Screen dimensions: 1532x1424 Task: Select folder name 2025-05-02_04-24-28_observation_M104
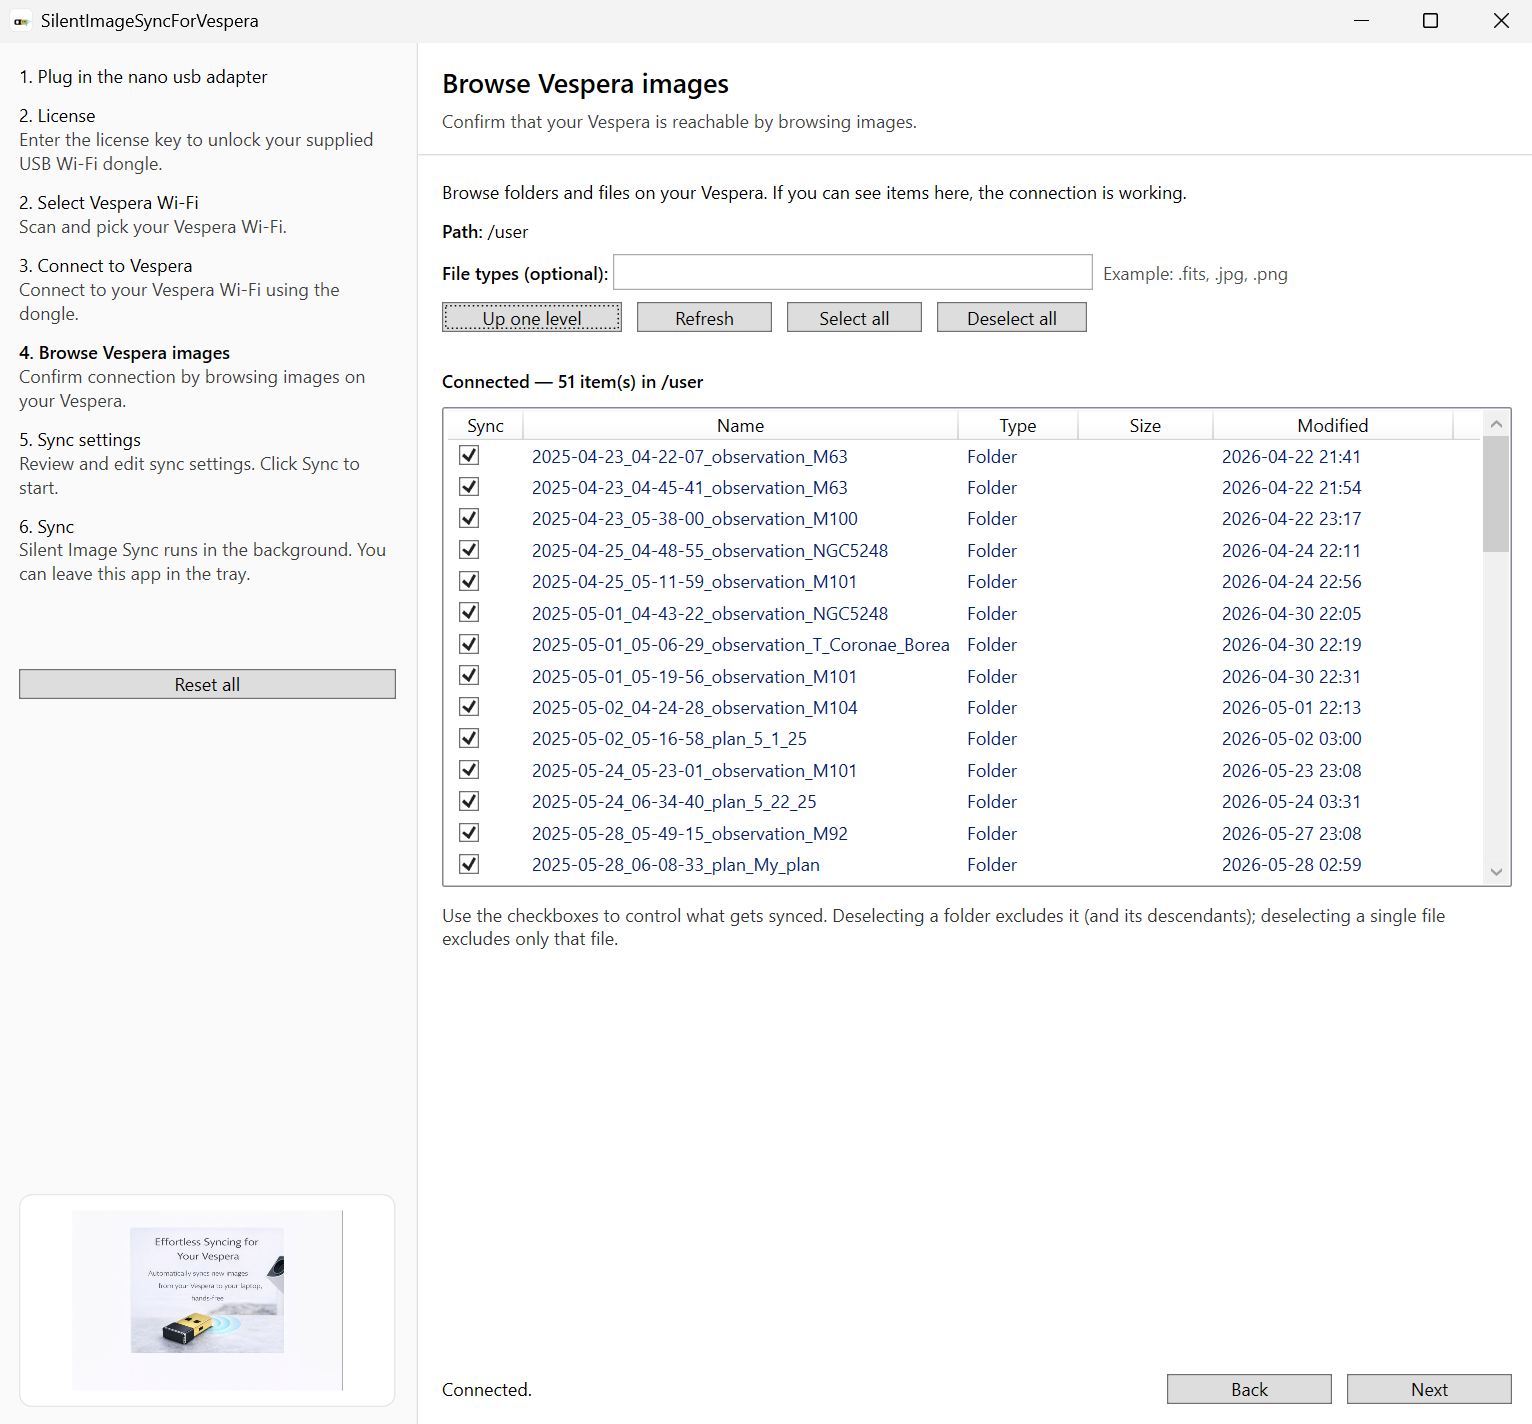click(x=694, y=708)
